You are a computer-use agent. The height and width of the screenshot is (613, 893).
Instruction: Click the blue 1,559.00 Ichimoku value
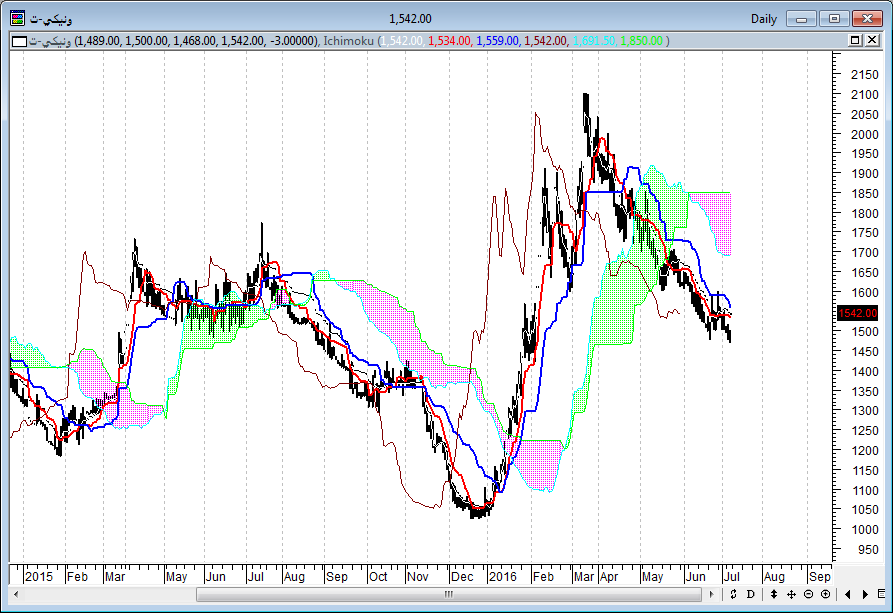[498, 41]
